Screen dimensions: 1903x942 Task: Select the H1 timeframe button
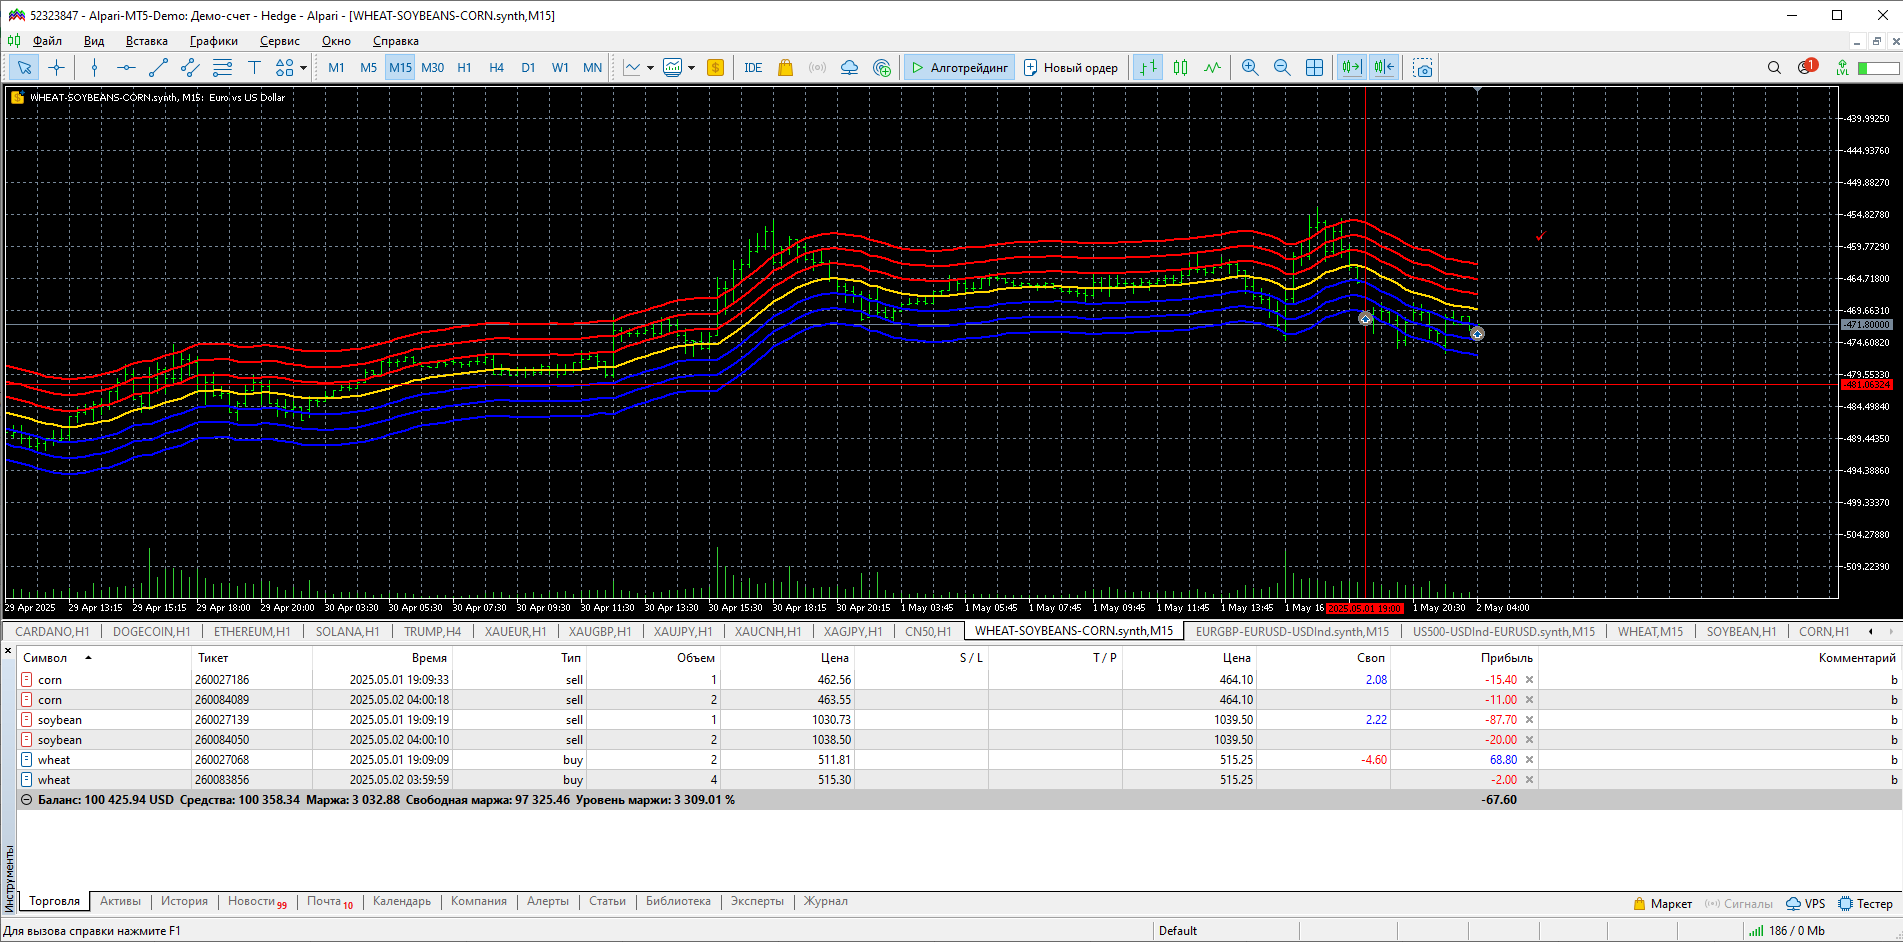[x=464, y=68]
